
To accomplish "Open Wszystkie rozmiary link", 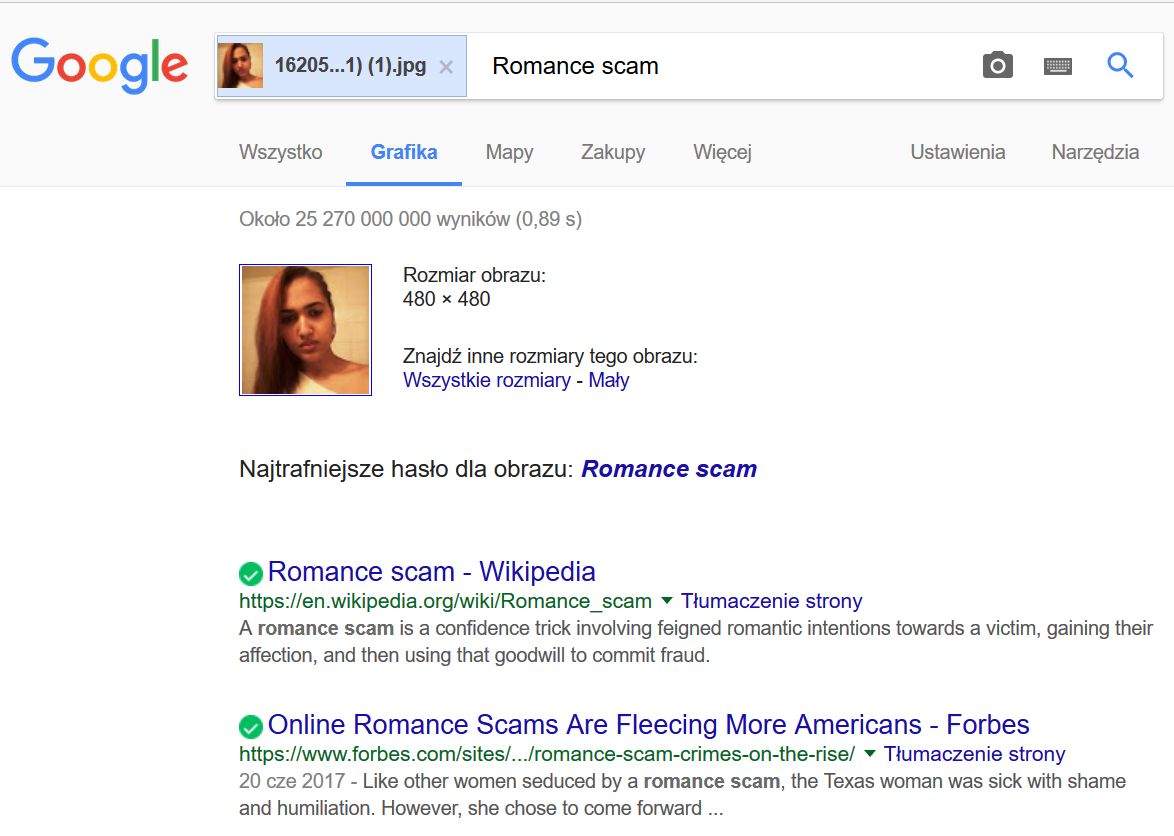I will [487, 380].
